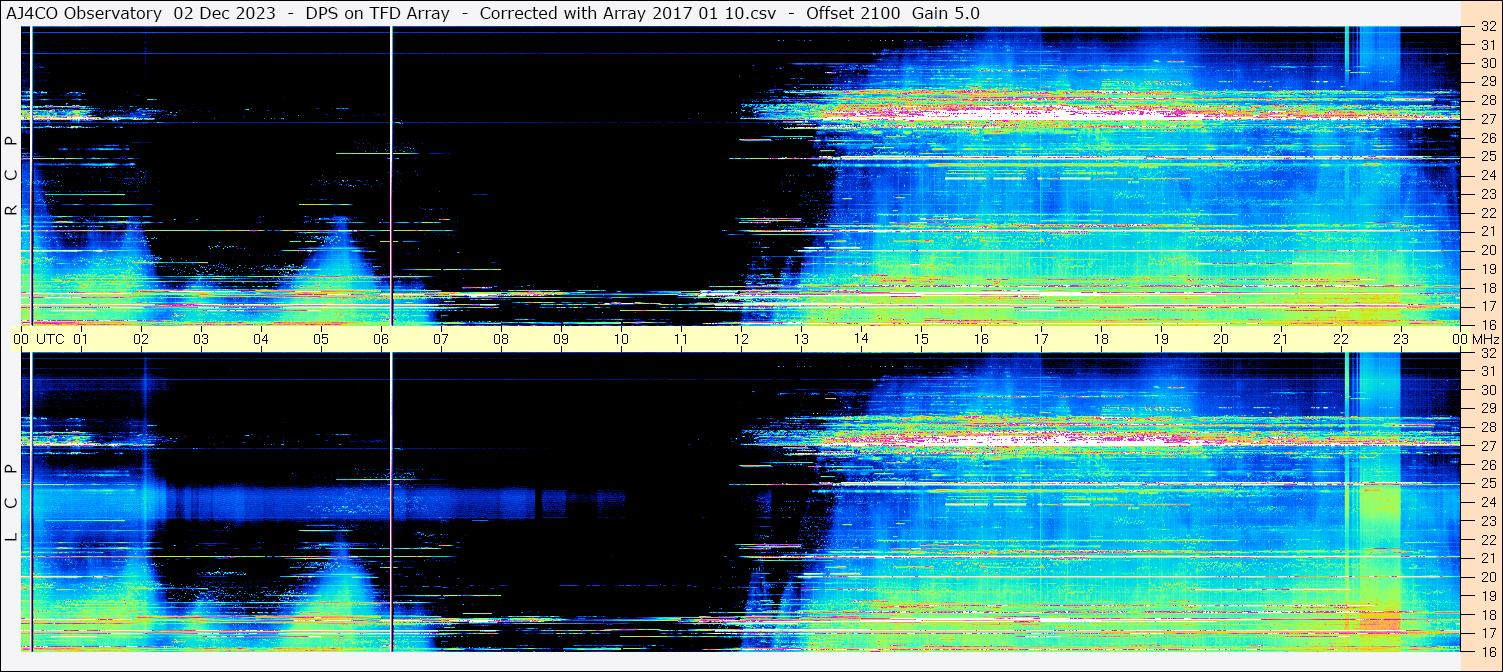Select the 11 hour tick label
This screenshot has height=672, width=1503.
point(681,339)
